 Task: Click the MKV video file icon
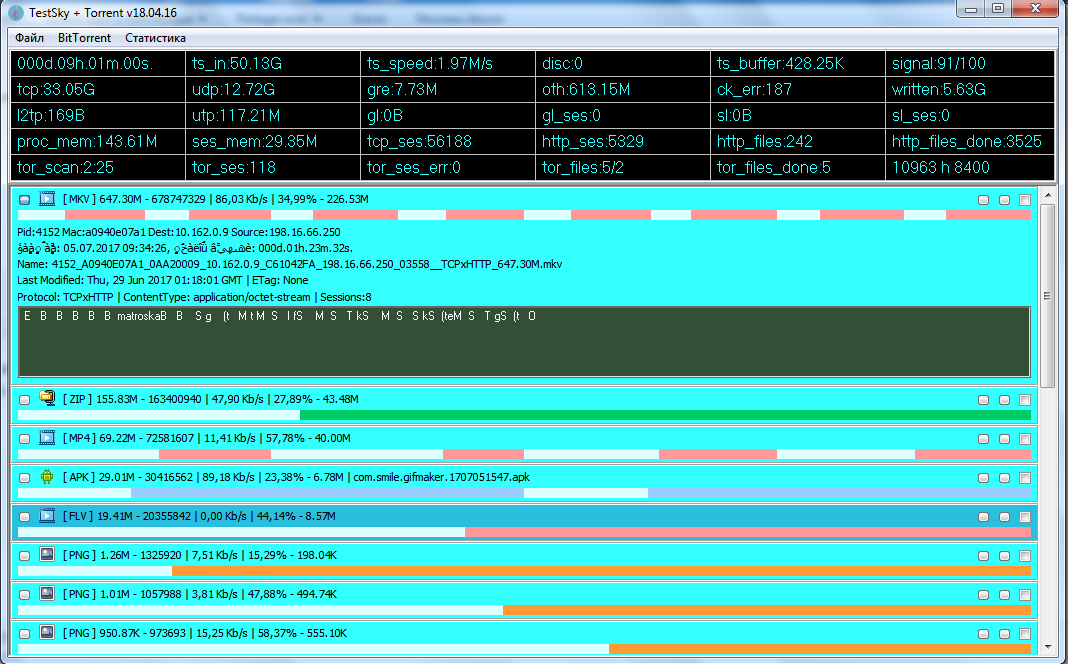point(47,200)
